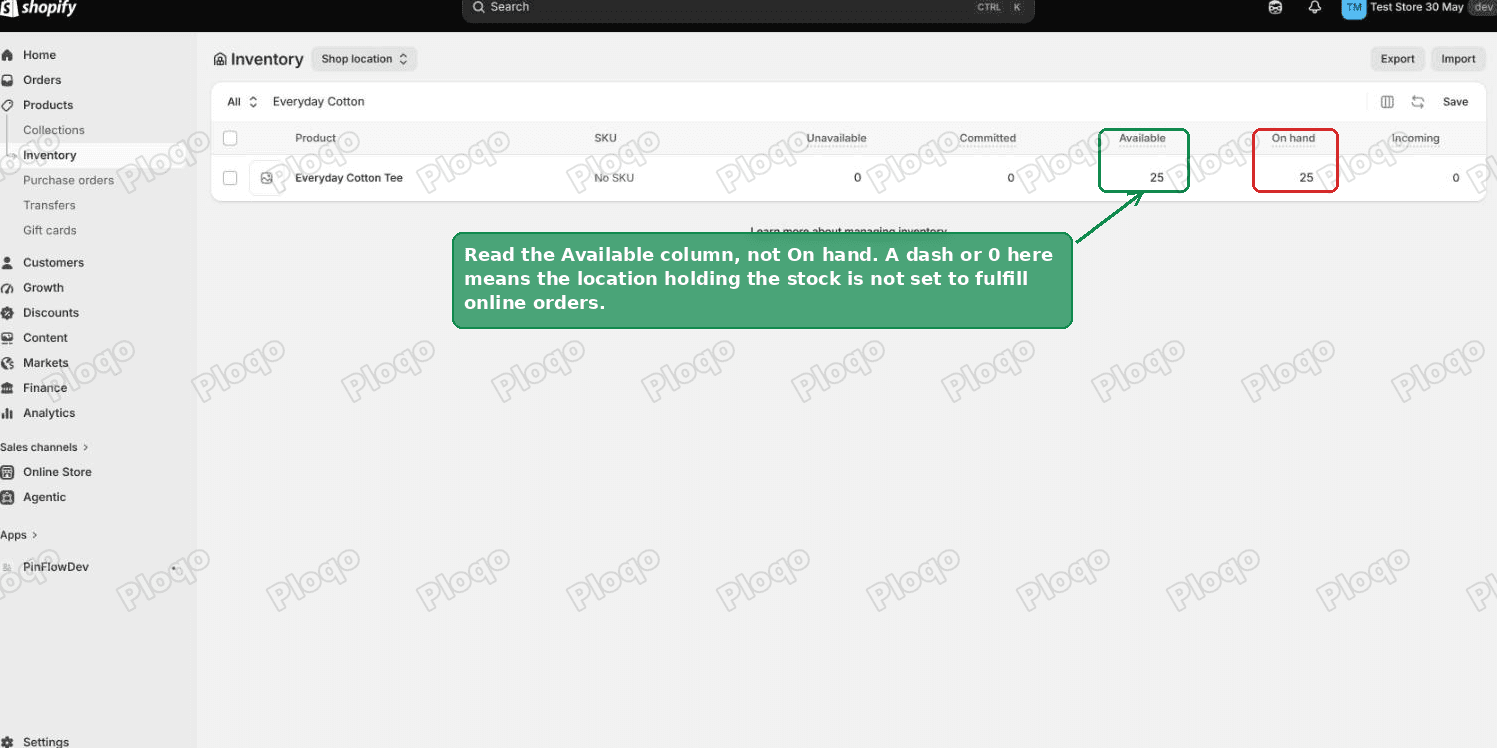Select Inventory in the sidebar
This screenshot has width=1497, height=748.
[50, 155]
